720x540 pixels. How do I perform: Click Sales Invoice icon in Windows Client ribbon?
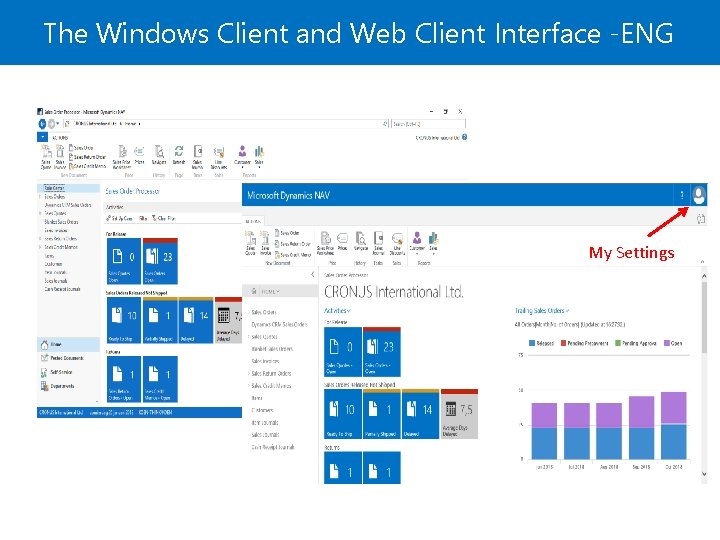coord(60,157)
